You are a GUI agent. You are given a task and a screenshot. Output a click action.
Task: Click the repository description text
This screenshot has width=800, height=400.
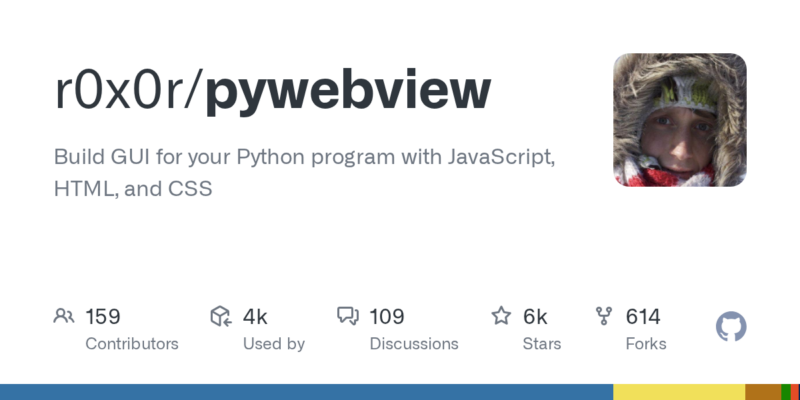(x=305, y=173)
